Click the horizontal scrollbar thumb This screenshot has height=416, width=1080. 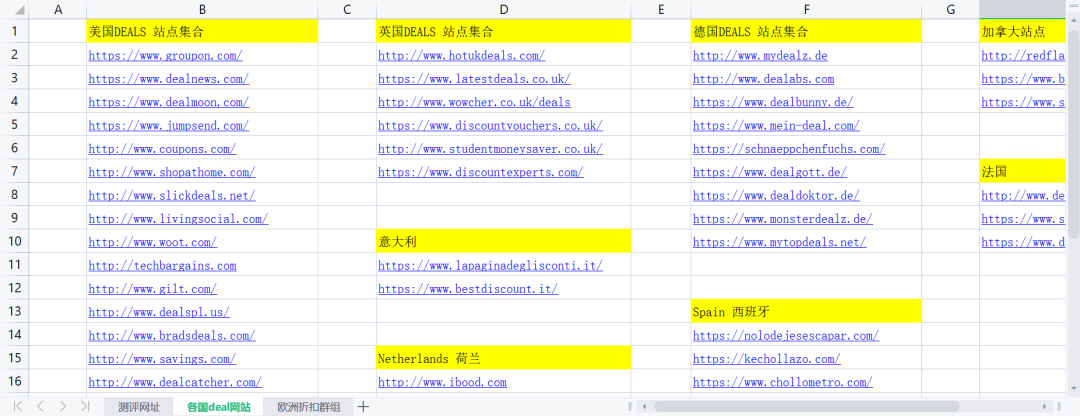tap(807, 406)
